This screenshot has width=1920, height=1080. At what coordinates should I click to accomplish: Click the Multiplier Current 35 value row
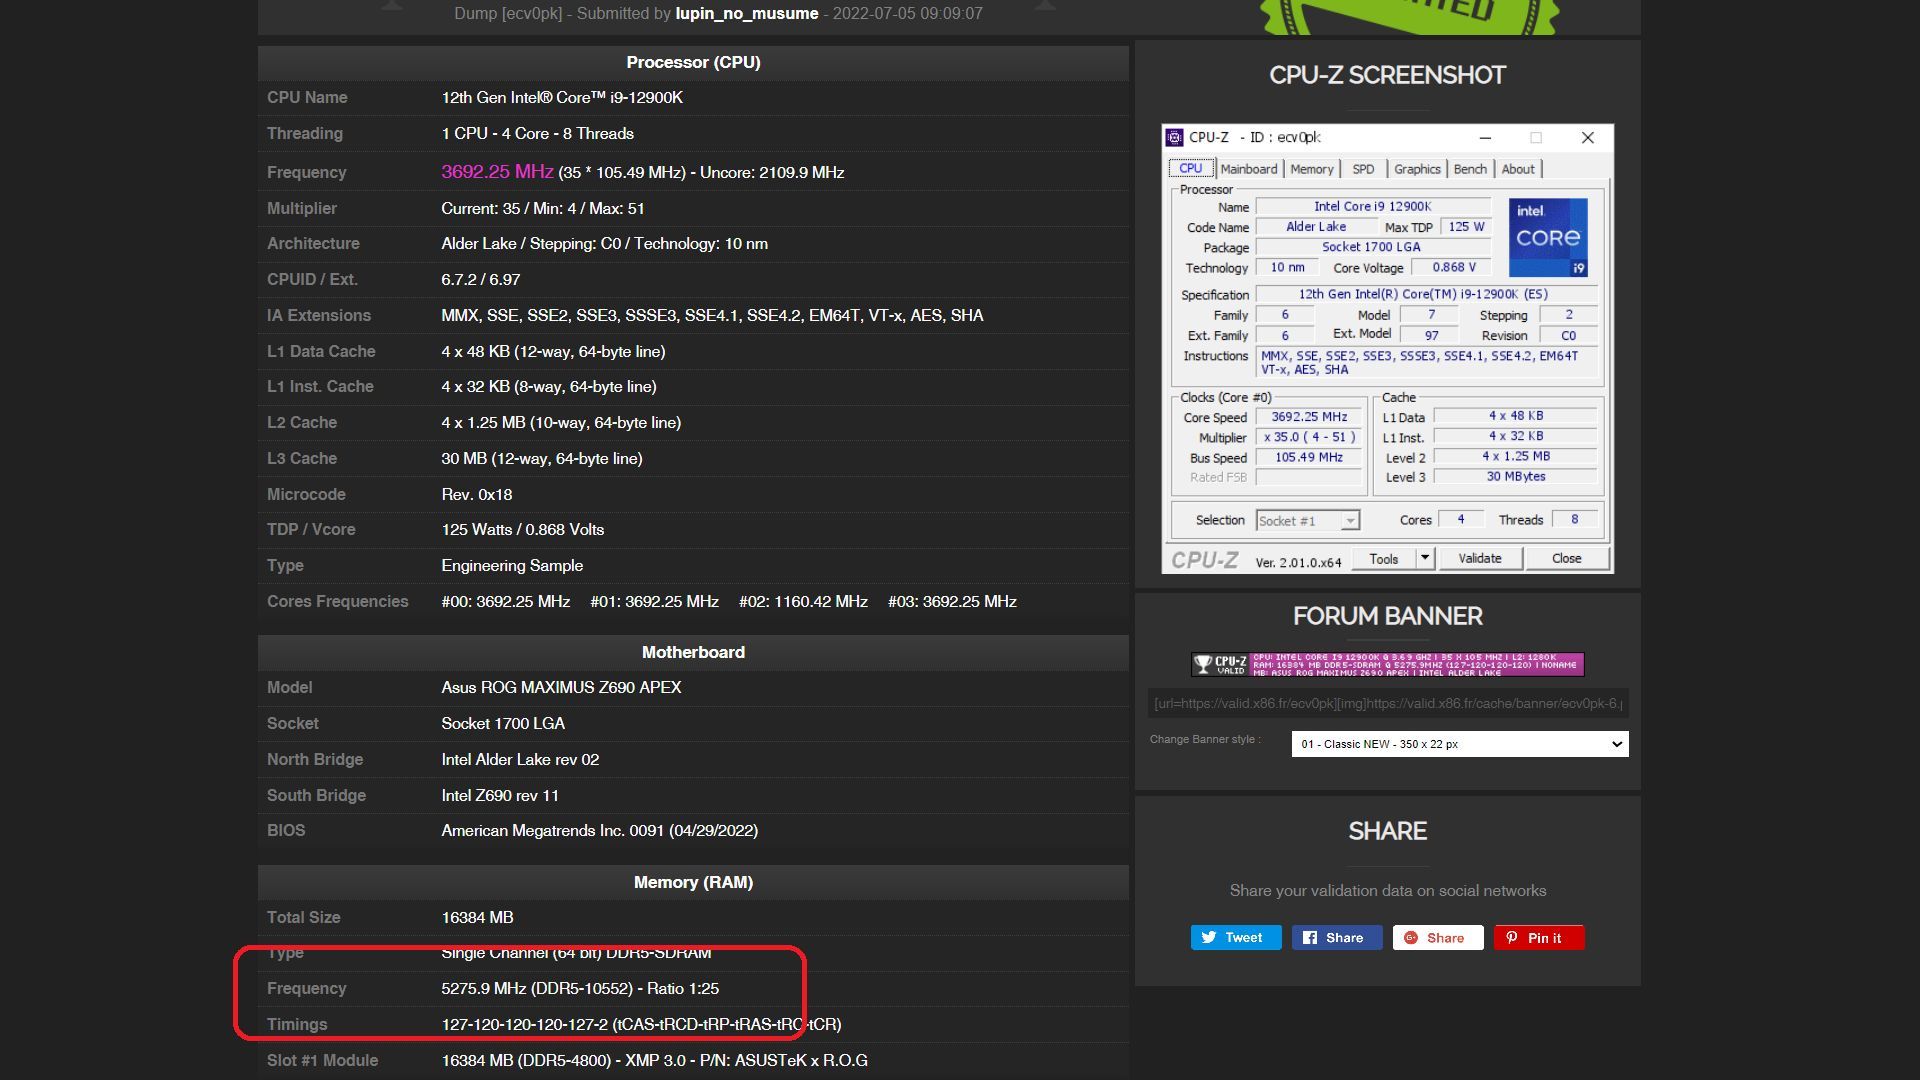543,209
